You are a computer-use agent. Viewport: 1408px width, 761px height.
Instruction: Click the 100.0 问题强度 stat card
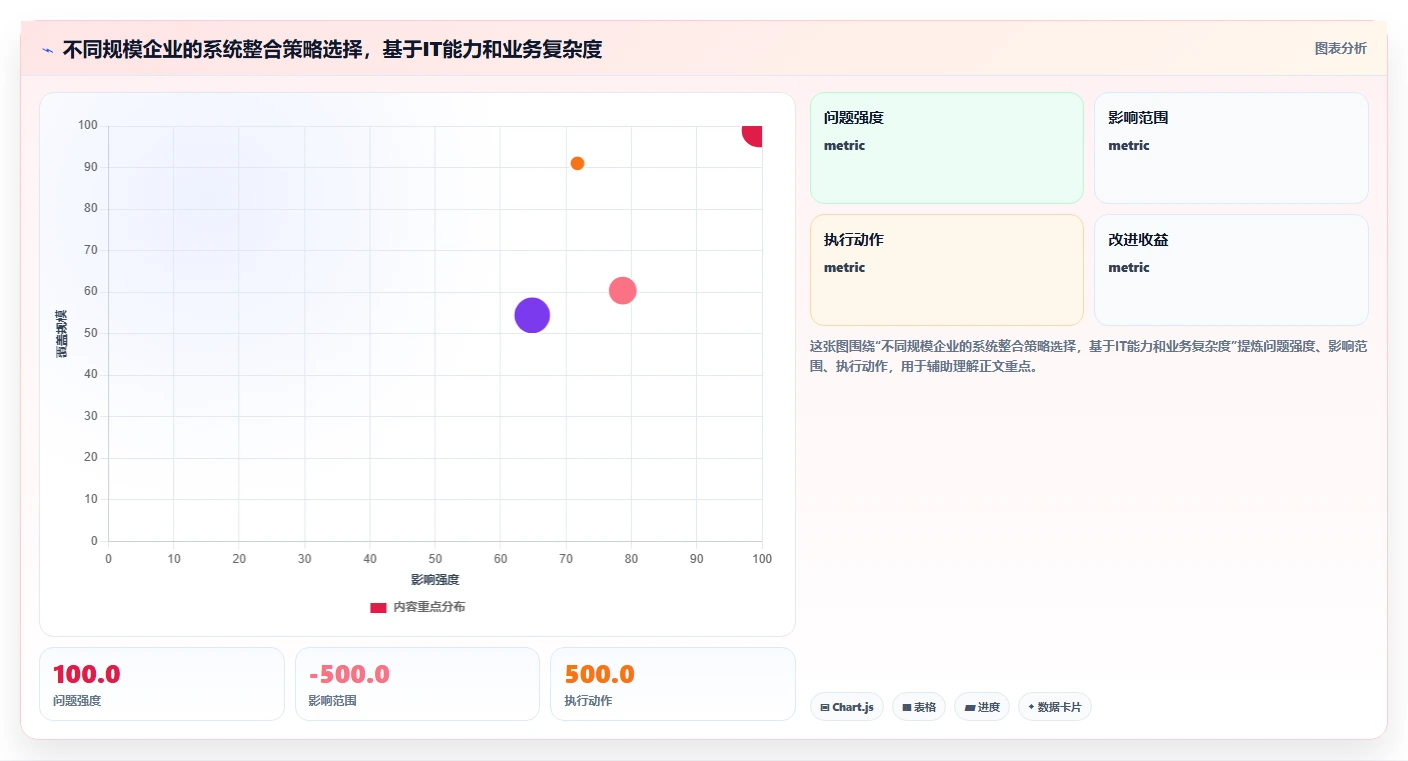point(162,684)
